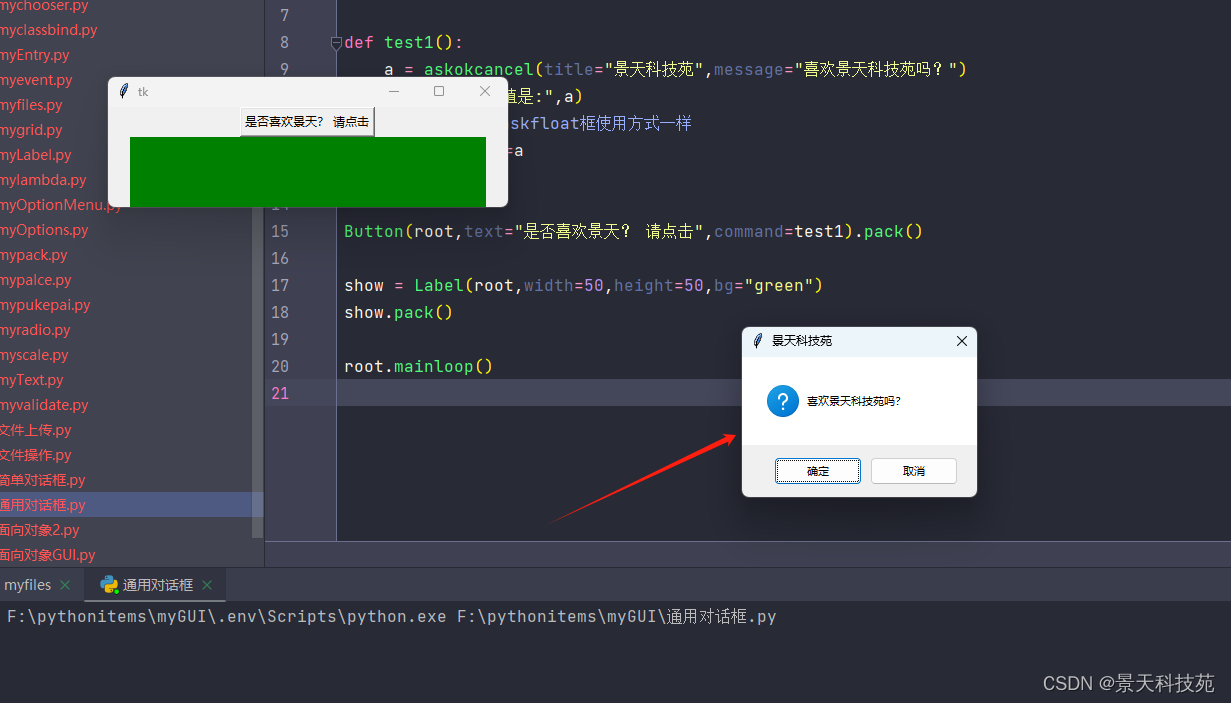
Task: Select myvalidate.py in the file list
Action: (44, 405)
